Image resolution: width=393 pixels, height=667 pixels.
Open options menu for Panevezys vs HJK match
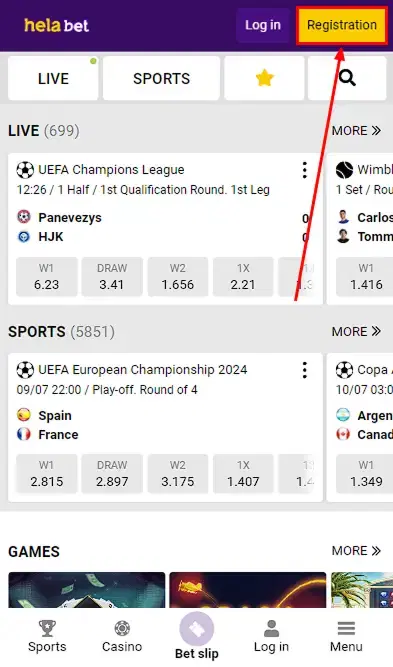pyautogui.click(x=305, y=170)
